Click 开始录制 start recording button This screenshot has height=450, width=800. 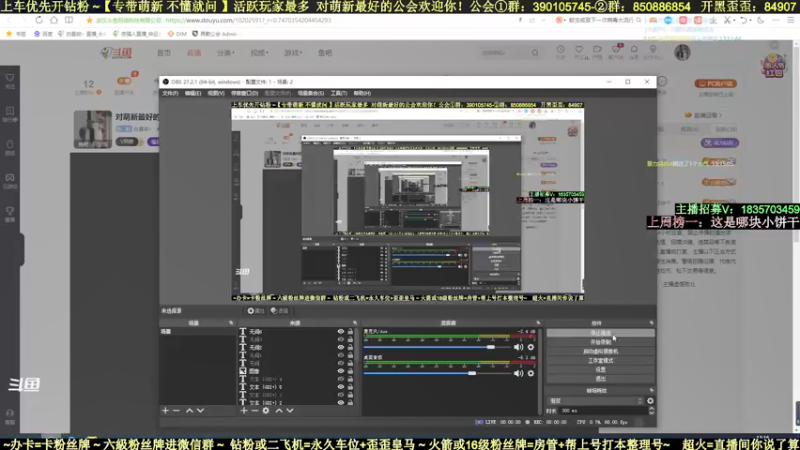[601, 342]
